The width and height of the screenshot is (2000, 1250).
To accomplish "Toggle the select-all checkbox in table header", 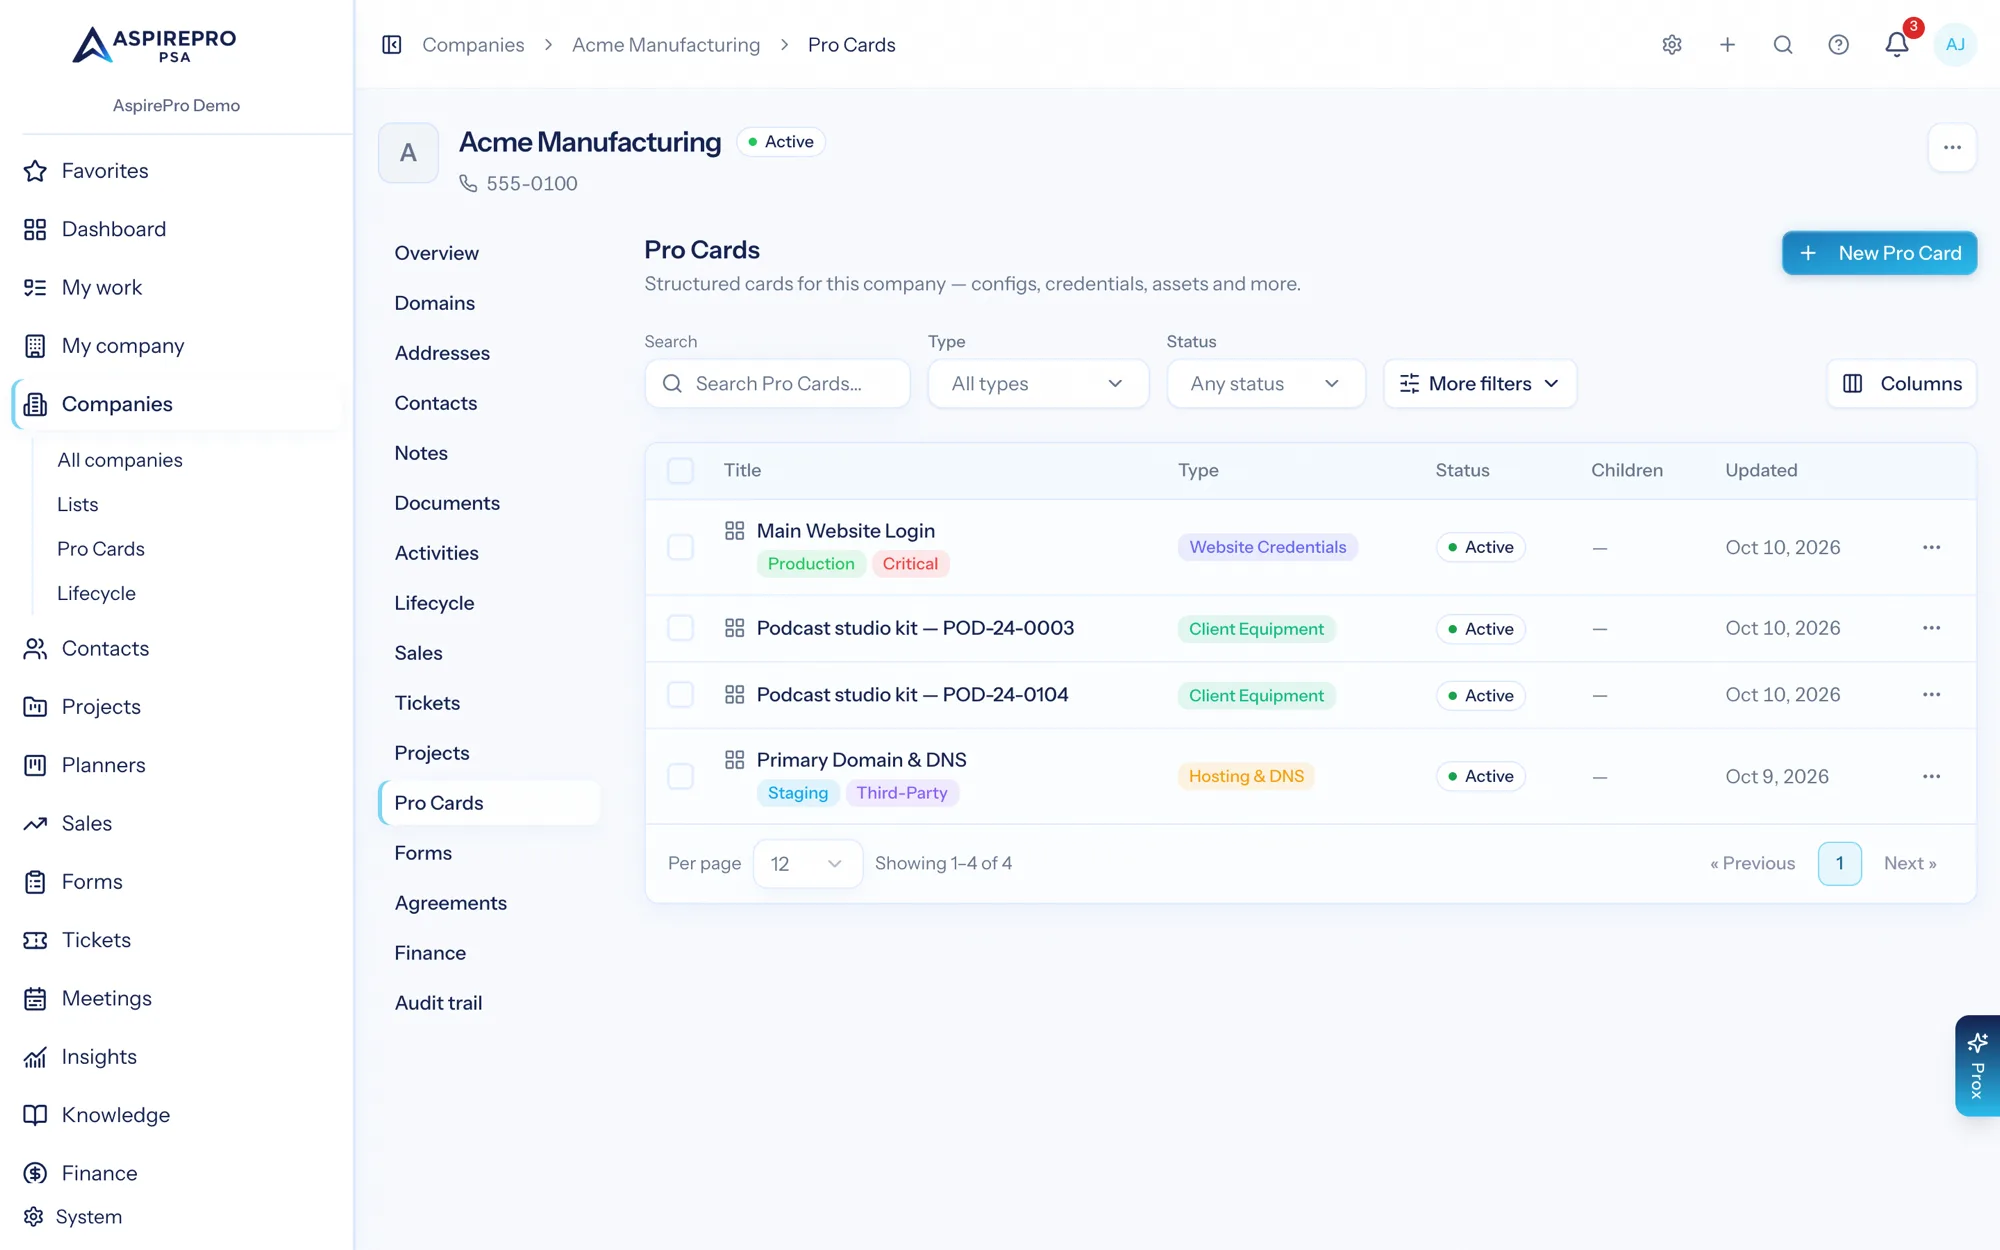I will coord(680,470).
